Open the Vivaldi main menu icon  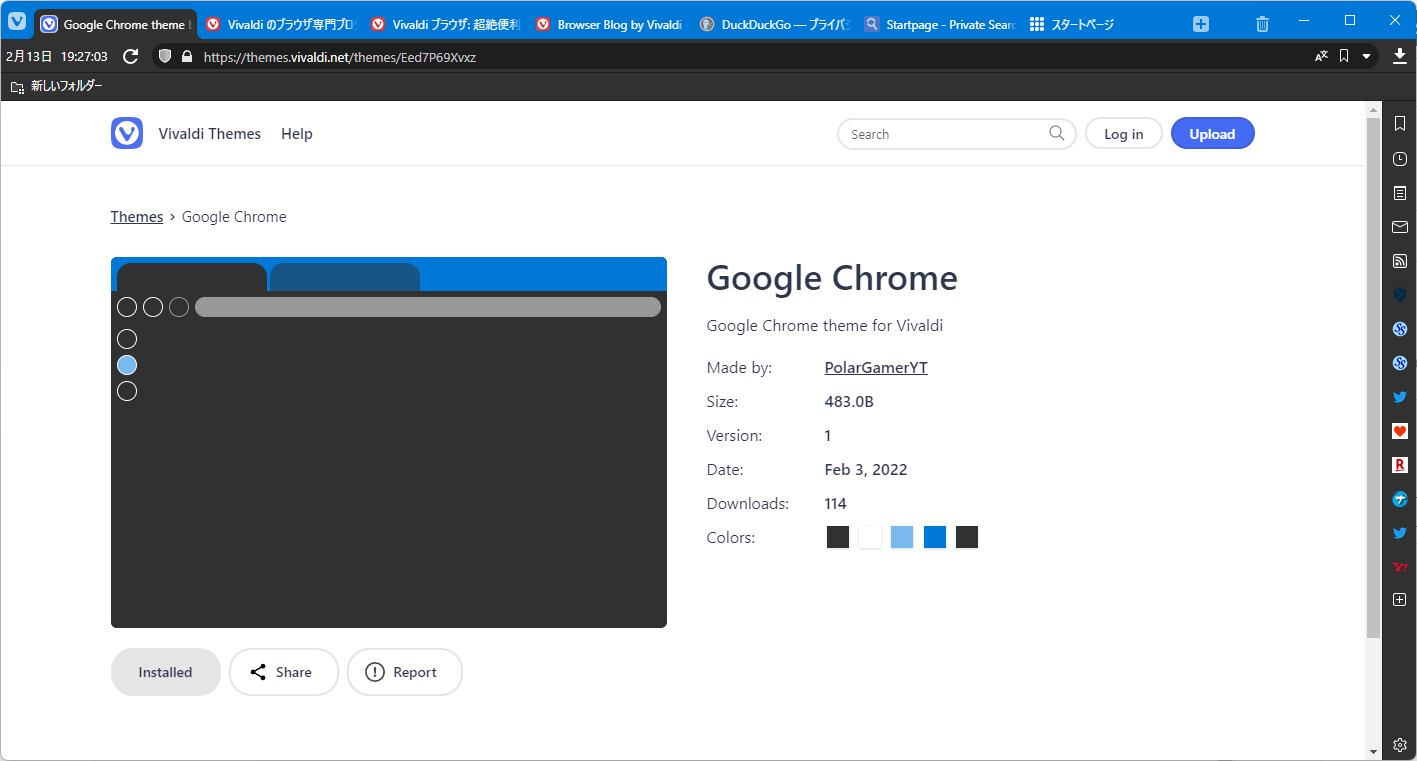click(x=17, y=21)
